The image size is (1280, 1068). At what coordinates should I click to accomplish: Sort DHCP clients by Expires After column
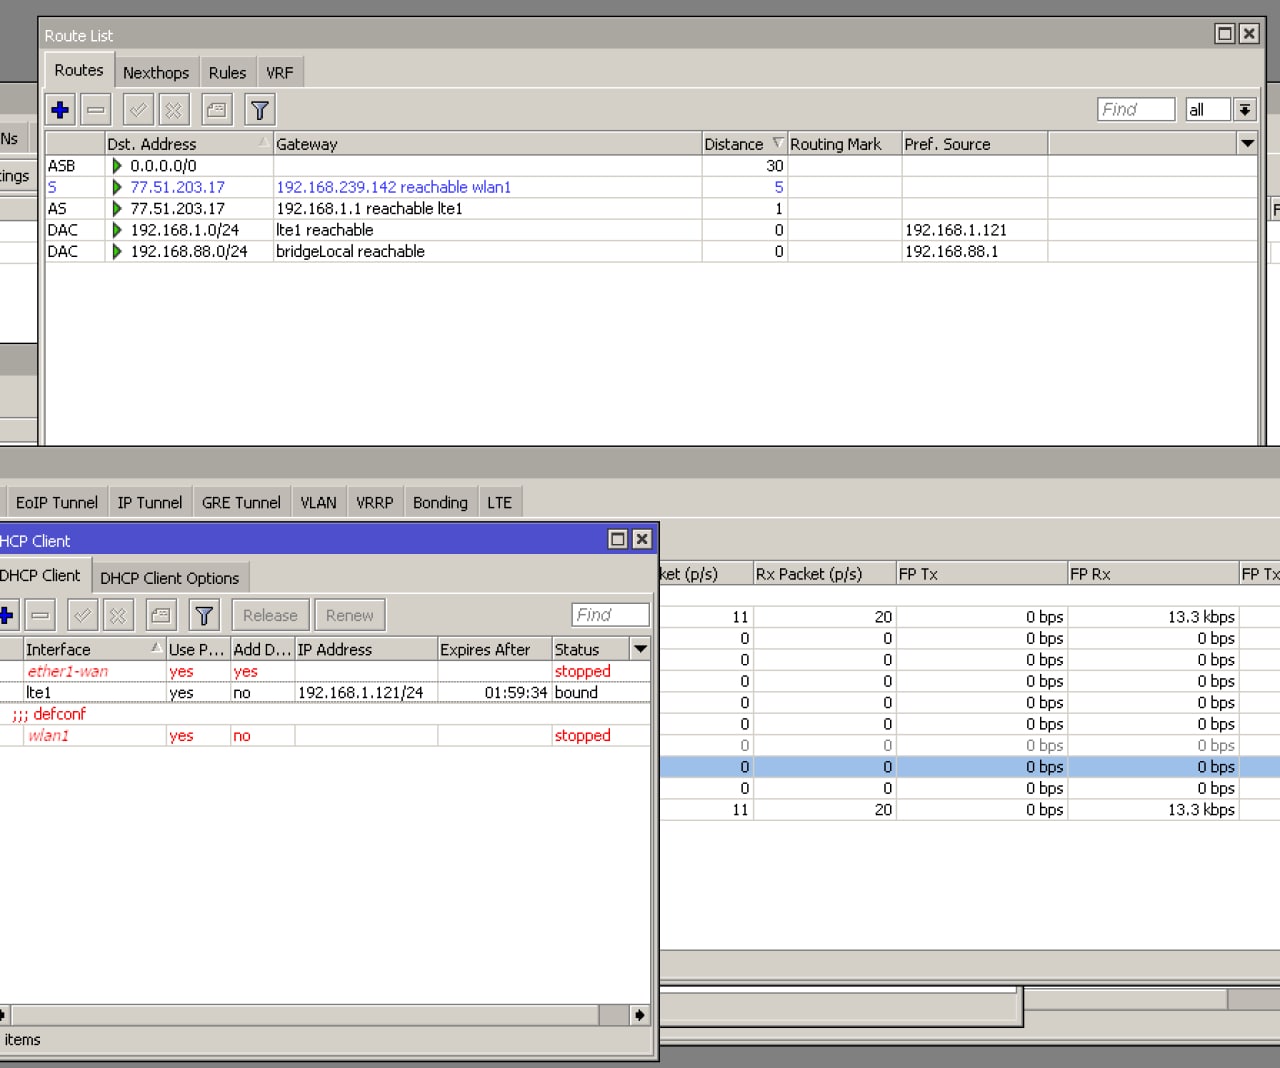click(494, 649)
